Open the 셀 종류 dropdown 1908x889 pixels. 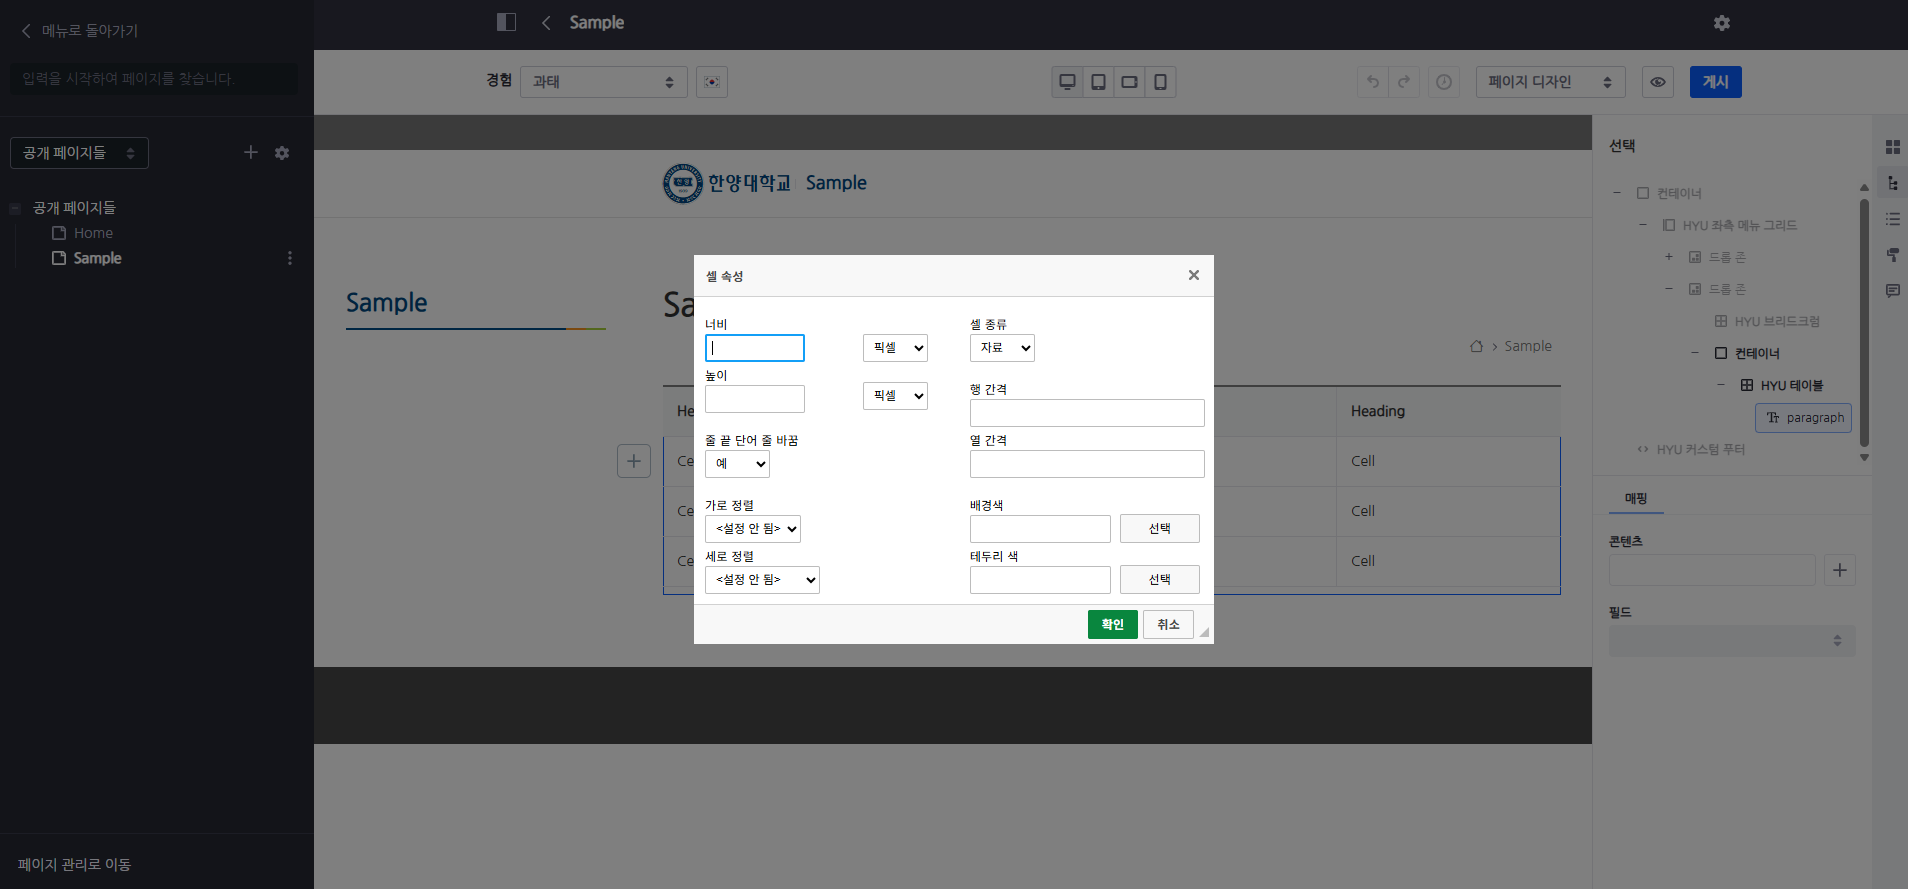click(x=1001, y=348)
